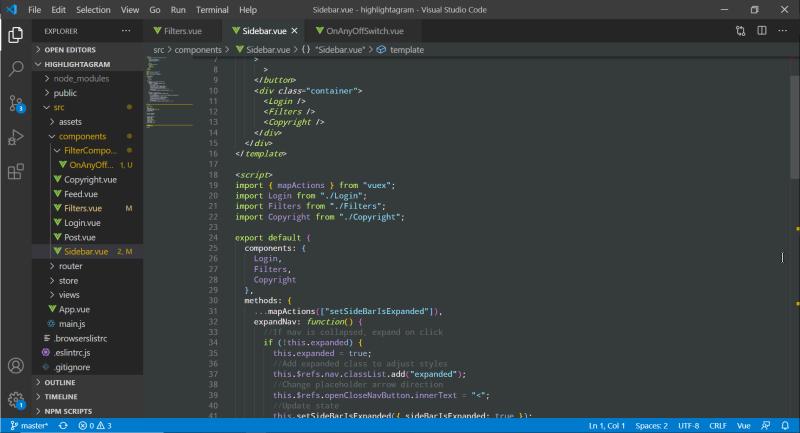Expand the assets folder
The height and width of the screenshot is (433, 800).
click(70, 122)
